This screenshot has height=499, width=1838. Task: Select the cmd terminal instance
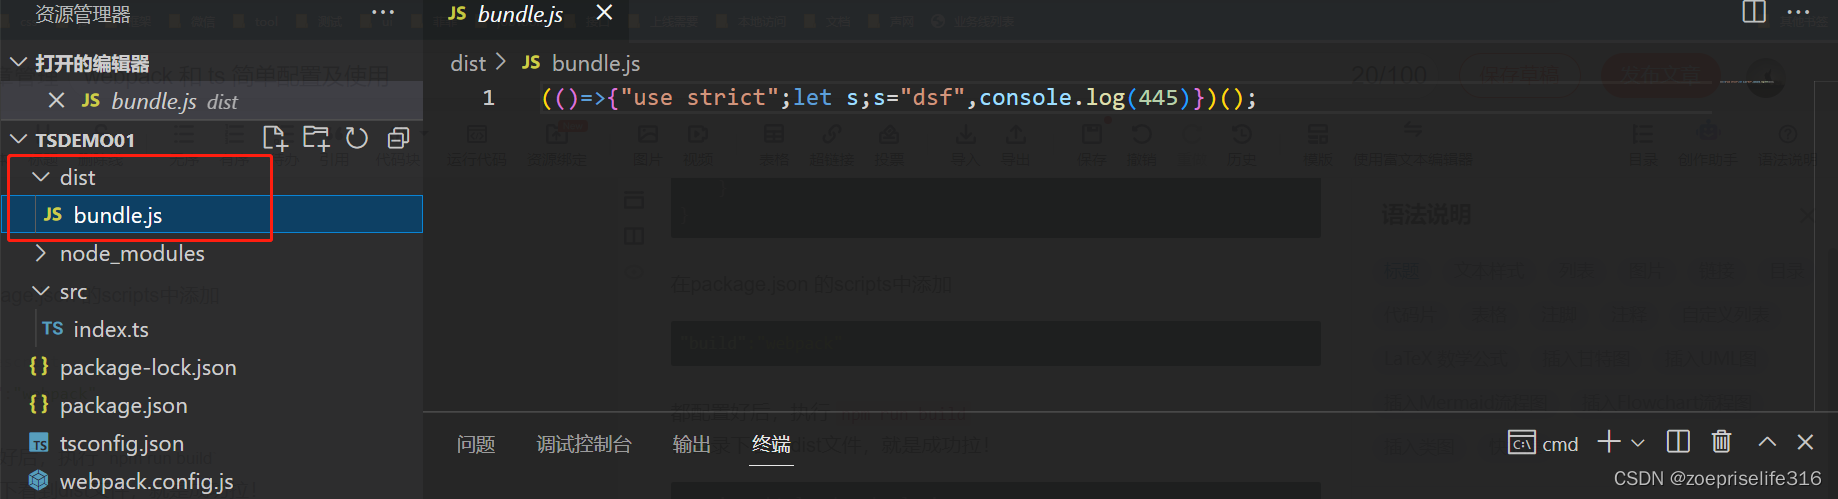[1543, 443]
